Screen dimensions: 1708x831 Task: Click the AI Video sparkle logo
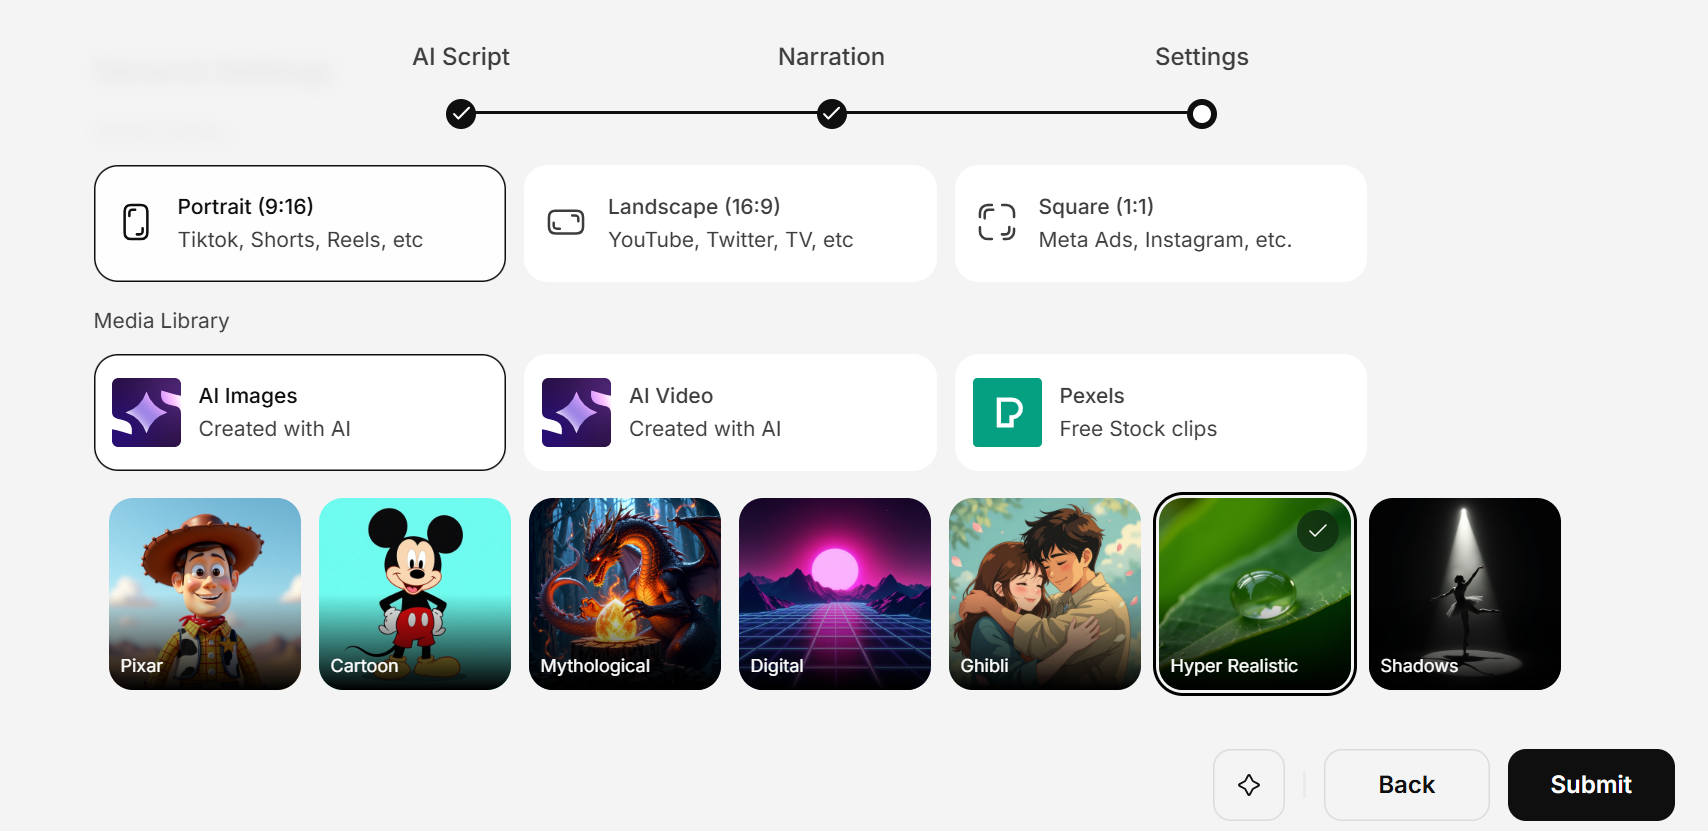(576, 412)
